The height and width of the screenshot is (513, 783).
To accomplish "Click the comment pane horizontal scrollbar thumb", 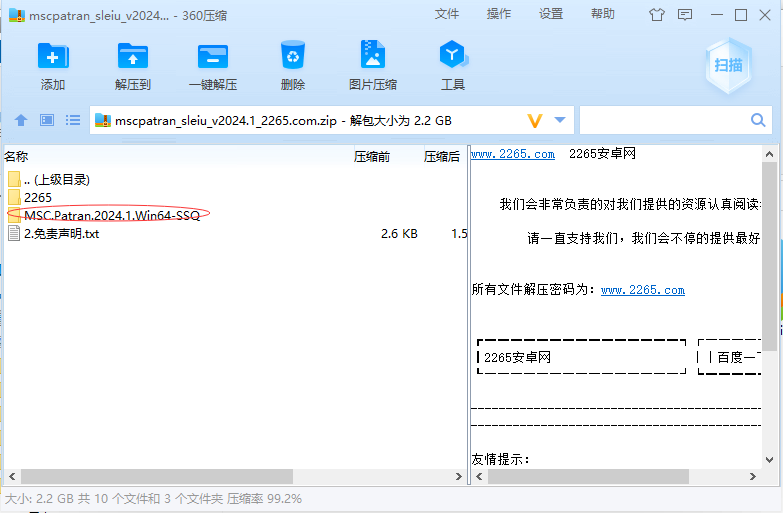I will click(588, 477).
